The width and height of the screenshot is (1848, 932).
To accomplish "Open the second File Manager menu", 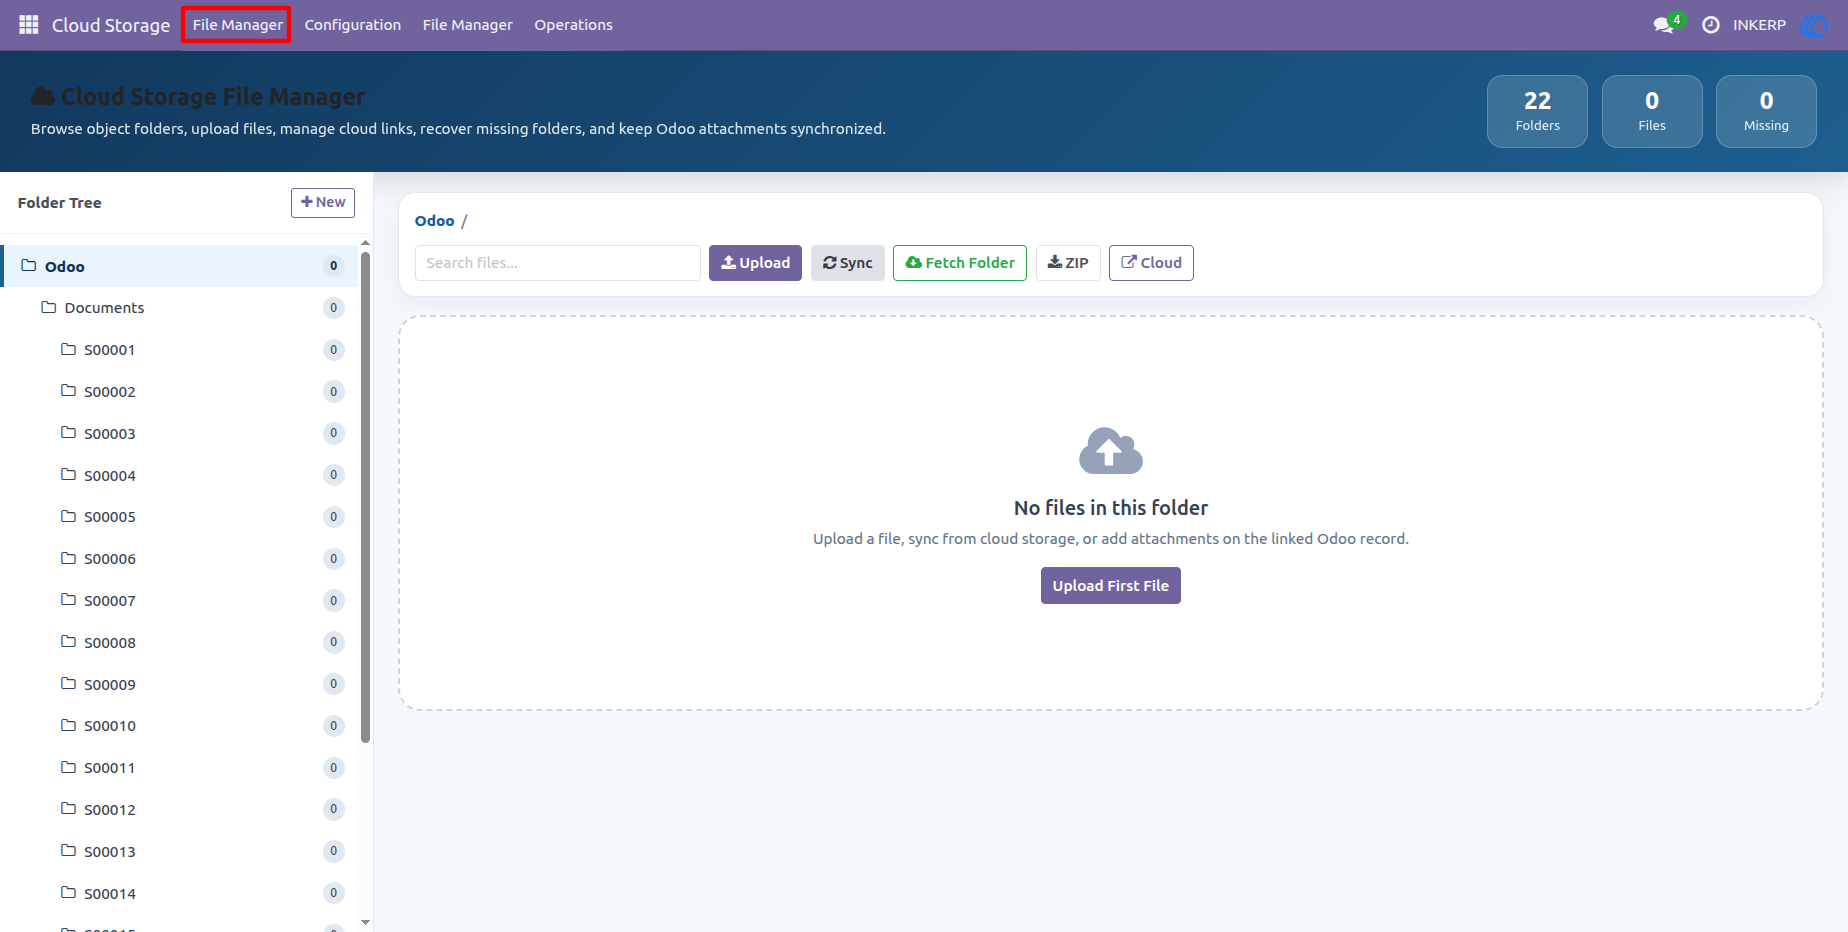I will pyautogui.click(x=467, y=25).
